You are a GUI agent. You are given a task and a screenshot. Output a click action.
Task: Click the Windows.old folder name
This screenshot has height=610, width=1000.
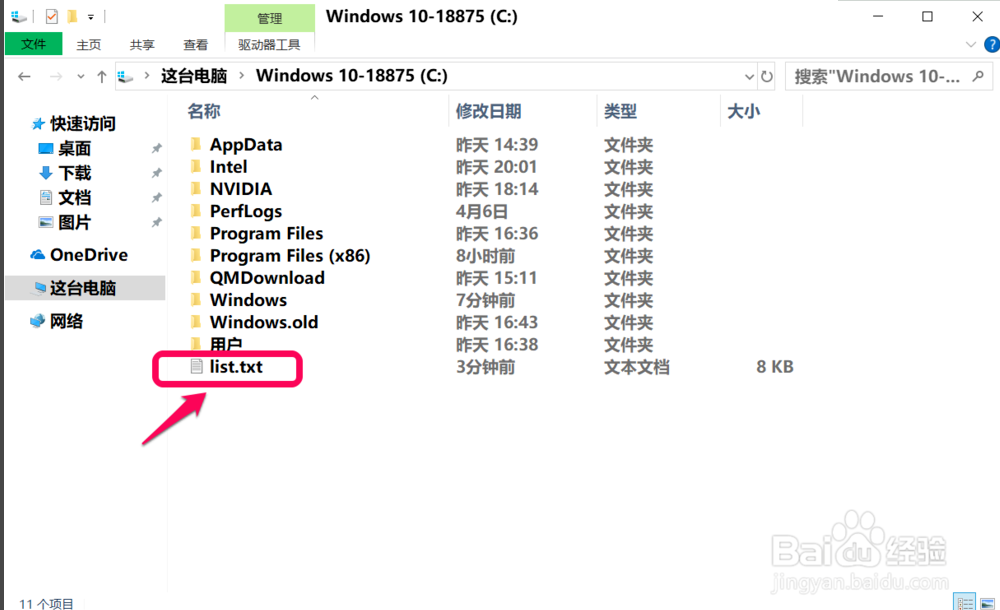tap(264, 322)
